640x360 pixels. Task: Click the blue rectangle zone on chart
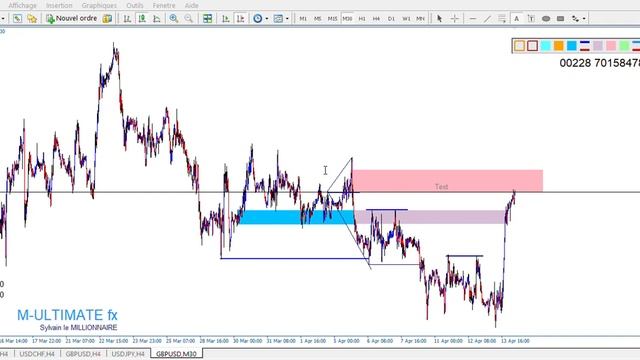pos(296,217)
